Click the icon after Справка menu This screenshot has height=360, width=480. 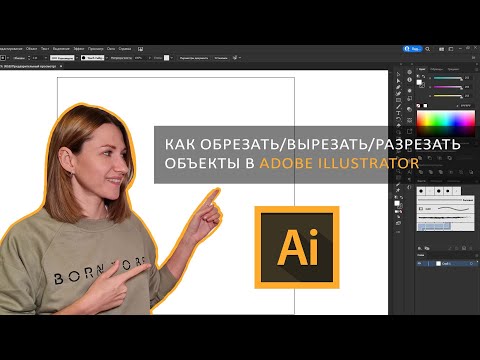(x=140, y=49)
